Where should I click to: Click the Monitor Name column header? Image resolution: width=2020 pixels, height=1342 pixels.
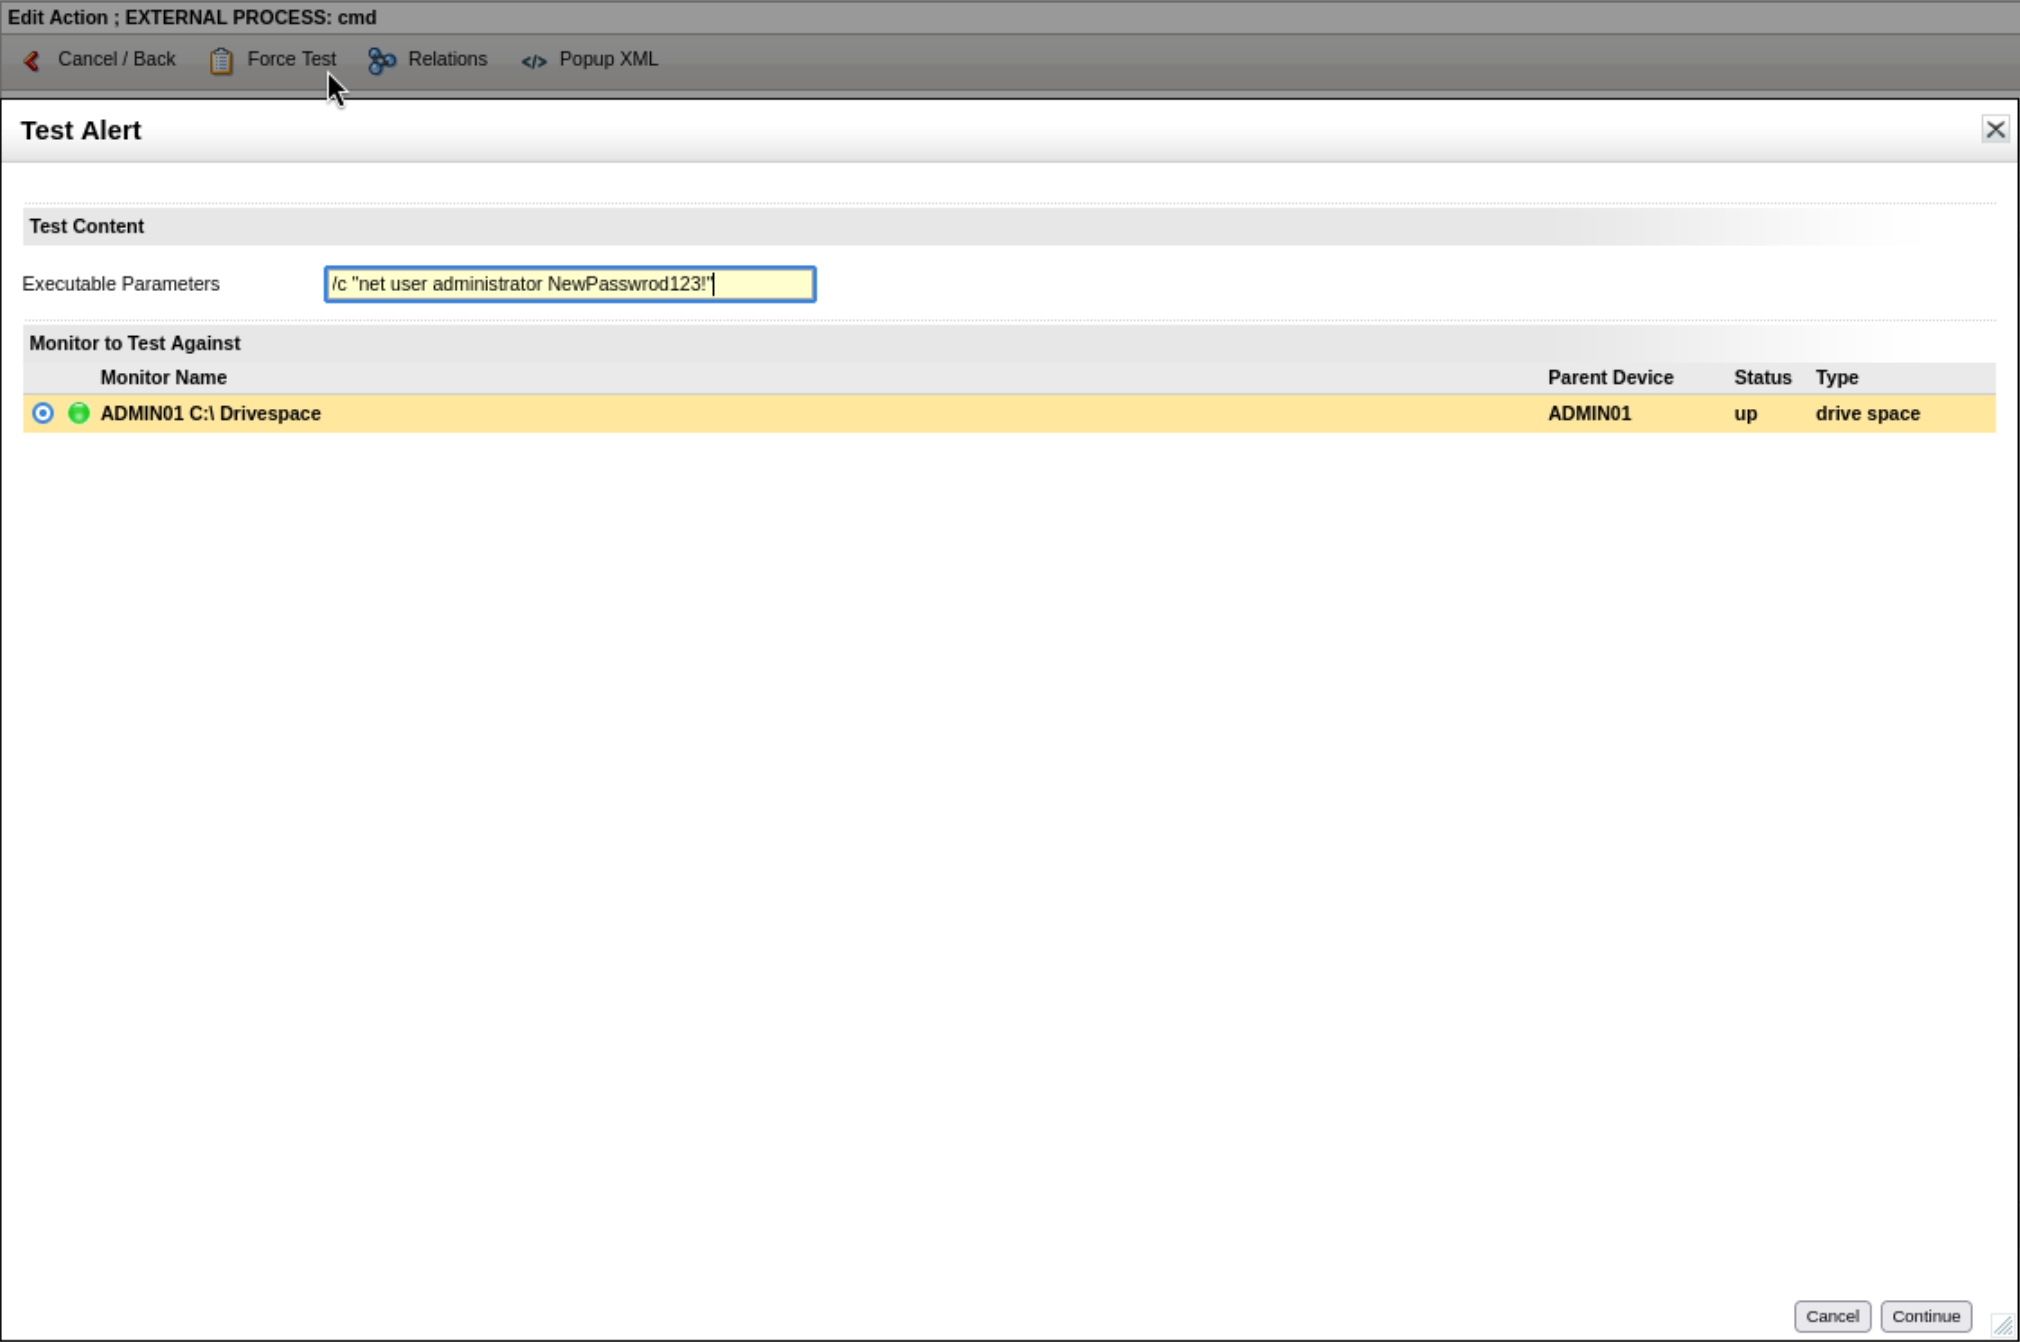[163, 377]
